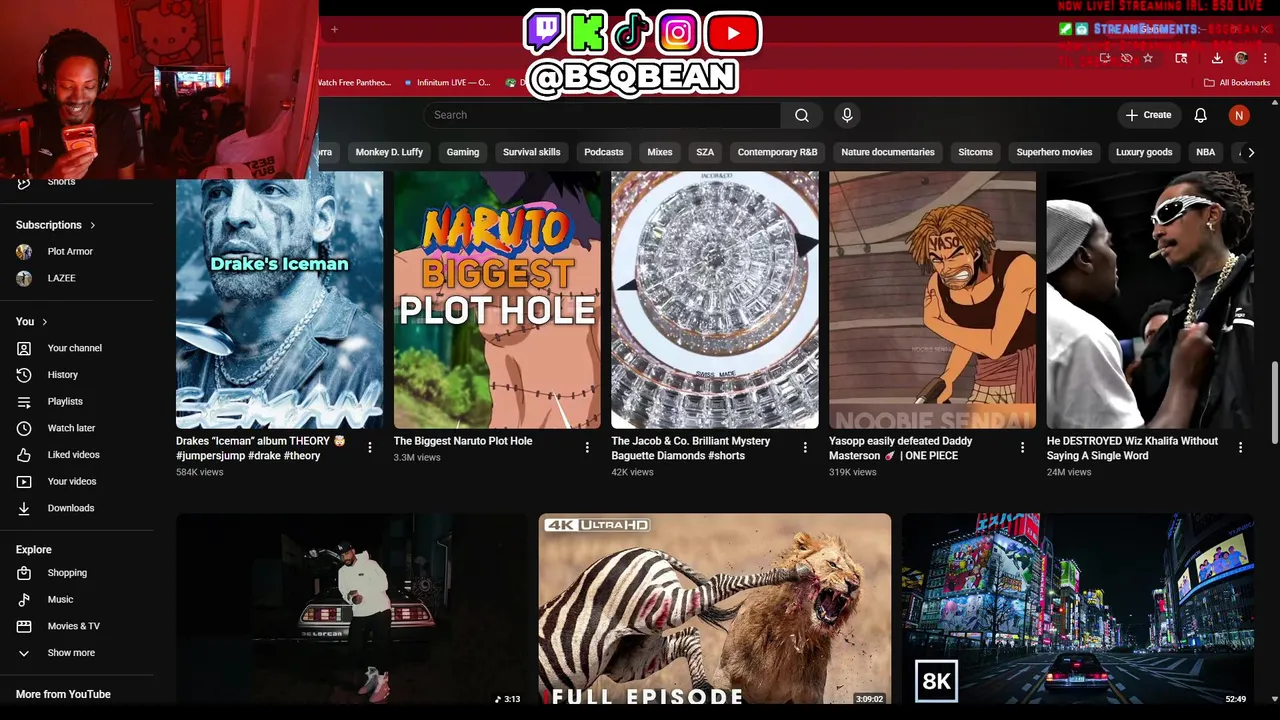Click the YouTube search magnifier button
The image size is (1280, 720).
[x=801, y=115]
